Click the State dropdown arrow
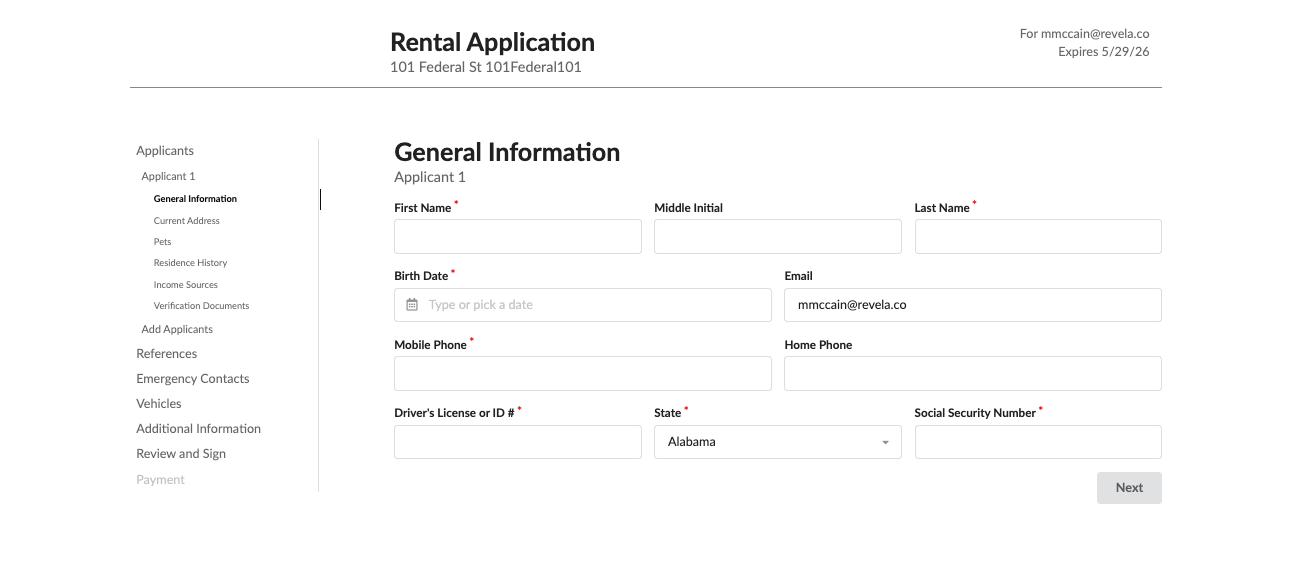The width and height of the screenshot is (1293, 567). point(885,443)
